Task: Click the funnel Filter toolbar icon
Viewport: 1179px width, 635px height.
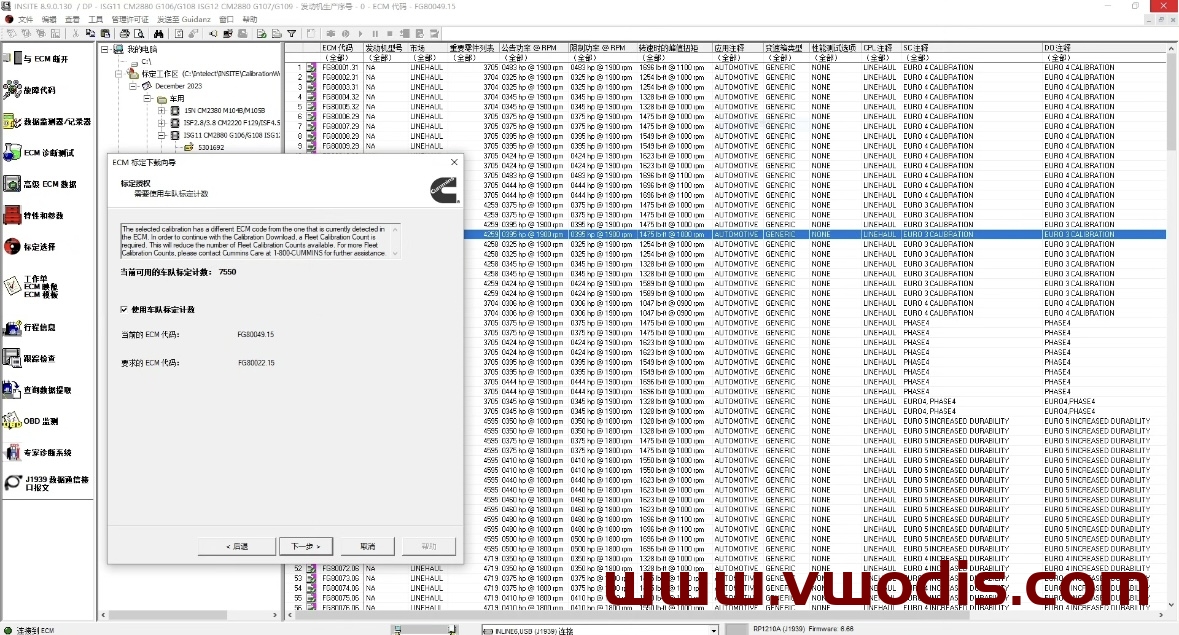Action: [x=292, y=34]
